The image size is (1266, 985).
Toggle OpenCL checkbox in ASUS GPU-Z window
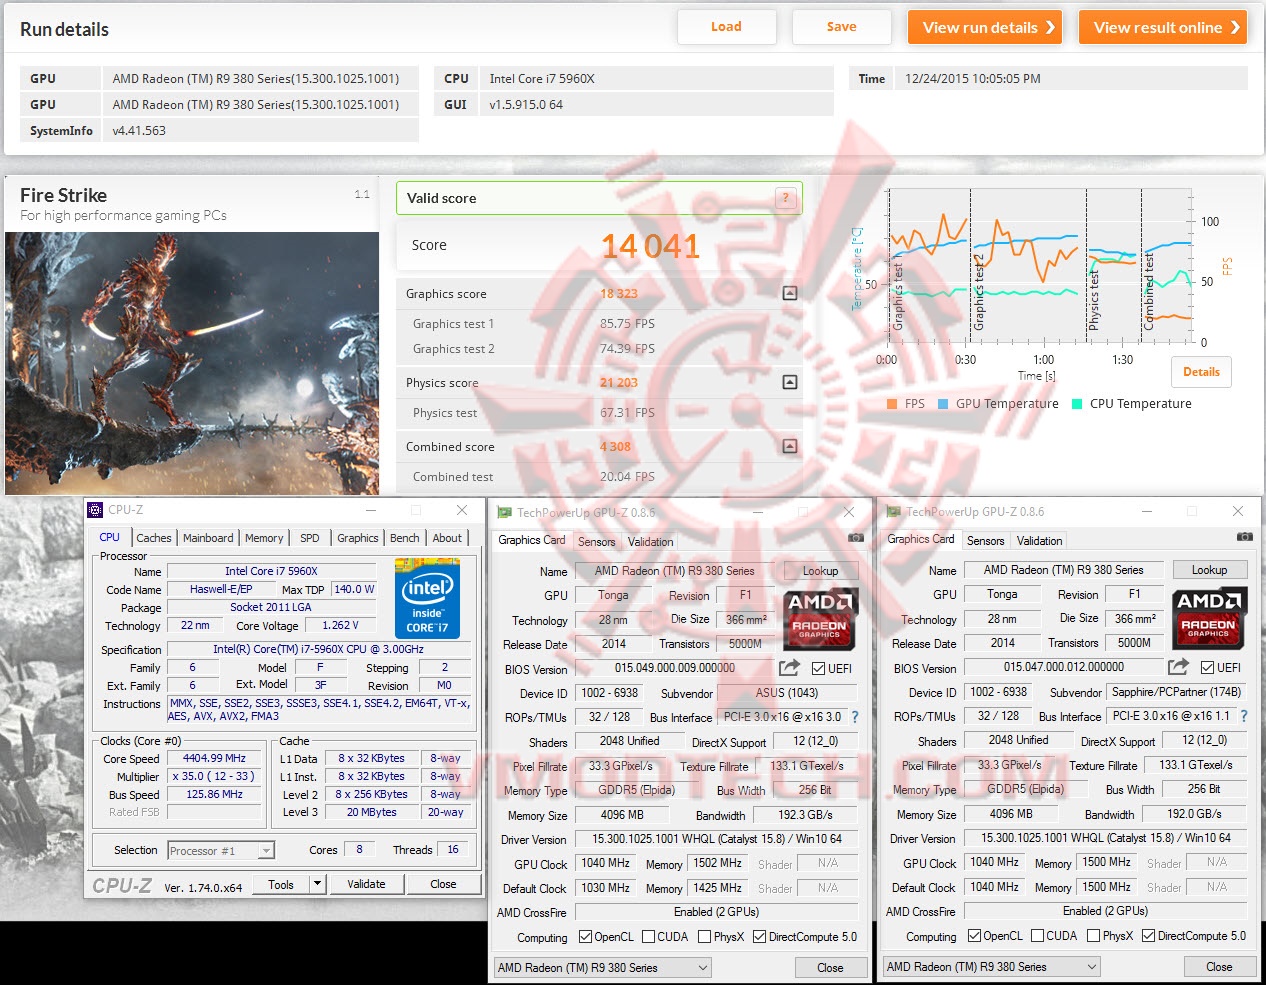point(586,937)
